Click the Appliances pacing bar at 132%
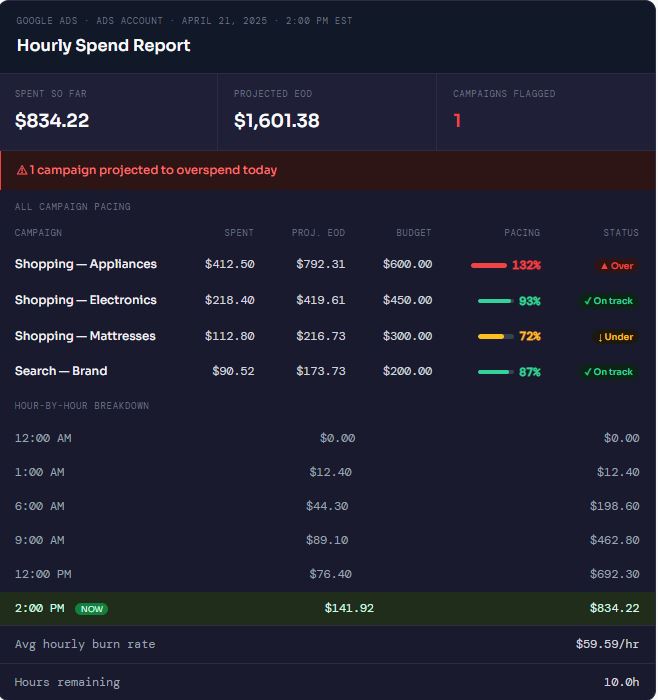The image size is (658, 700). pos(489,265)
